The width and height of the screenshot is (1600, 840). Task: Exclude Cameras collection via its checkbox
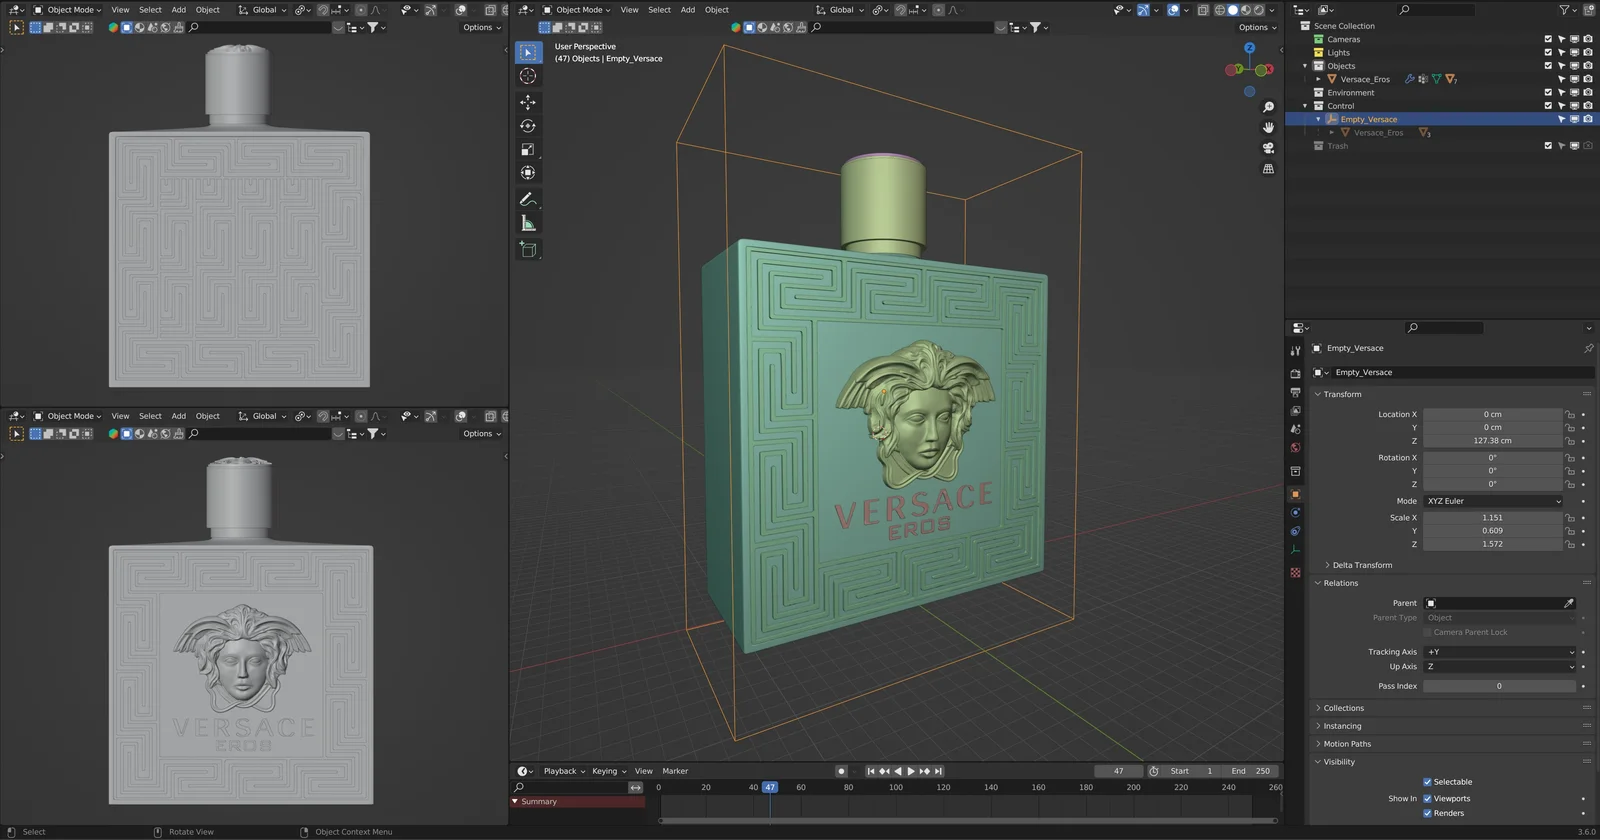pyautogui.click(x=1548, y=39)
